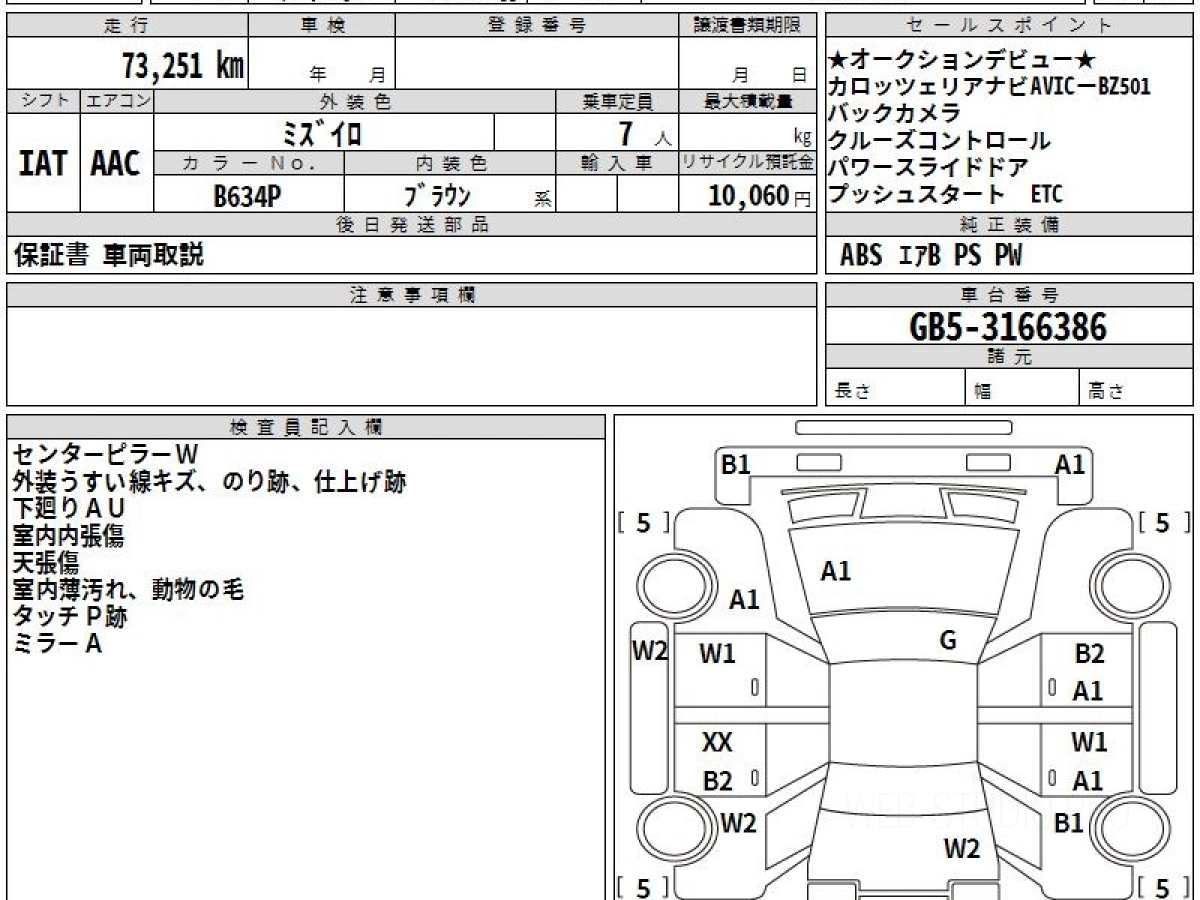Screen dimensions: 1200x900
Task: Select the センターピラーW note
Action: click(107, 456)
